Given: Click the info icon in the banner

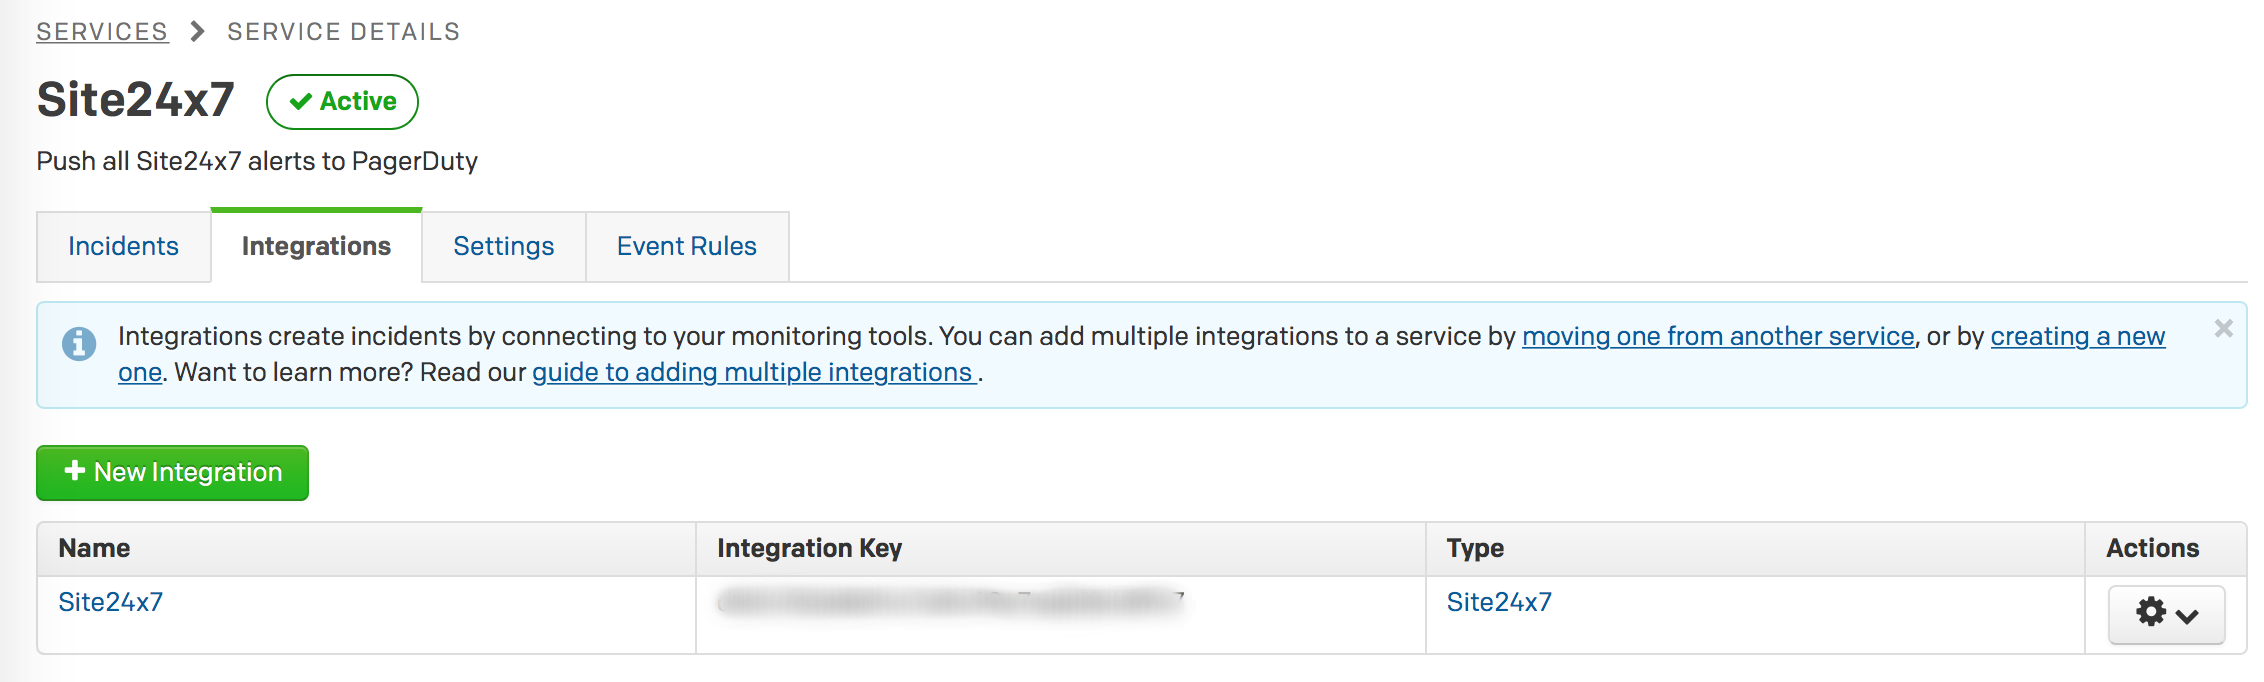Looking at the screenshot, I should pyautogui.click(x=80, y=344).
